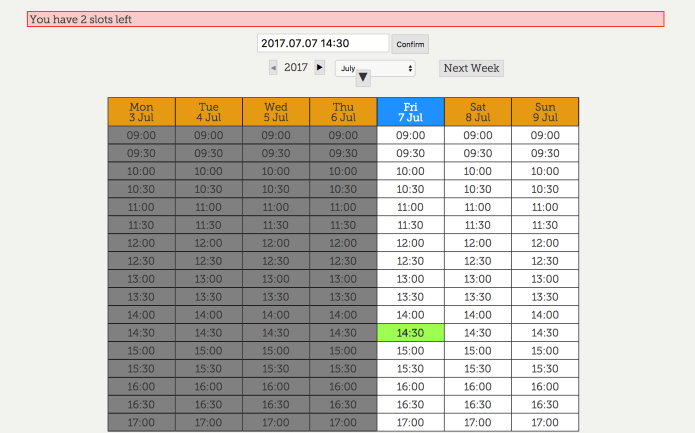The width and height of the screenshot is (695, 433).
Task: Click the previous year arrow button
Action: click(273, 68)
